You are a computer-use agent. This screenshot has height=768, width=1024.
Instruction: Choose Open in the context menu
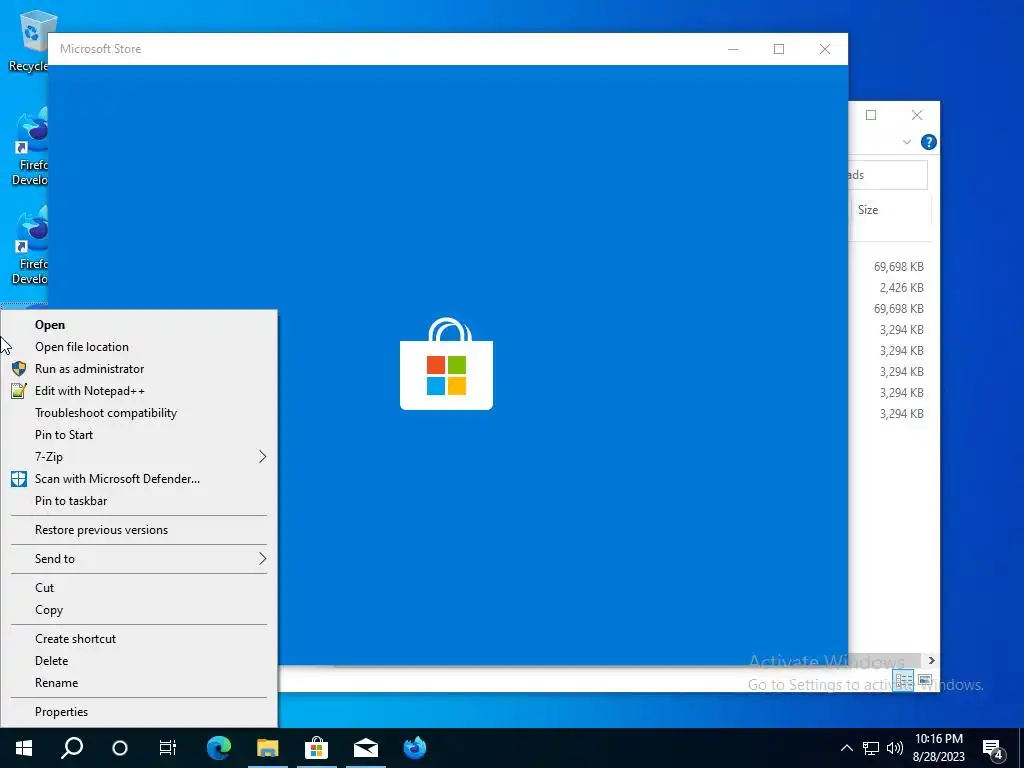(x=50, y=325)
